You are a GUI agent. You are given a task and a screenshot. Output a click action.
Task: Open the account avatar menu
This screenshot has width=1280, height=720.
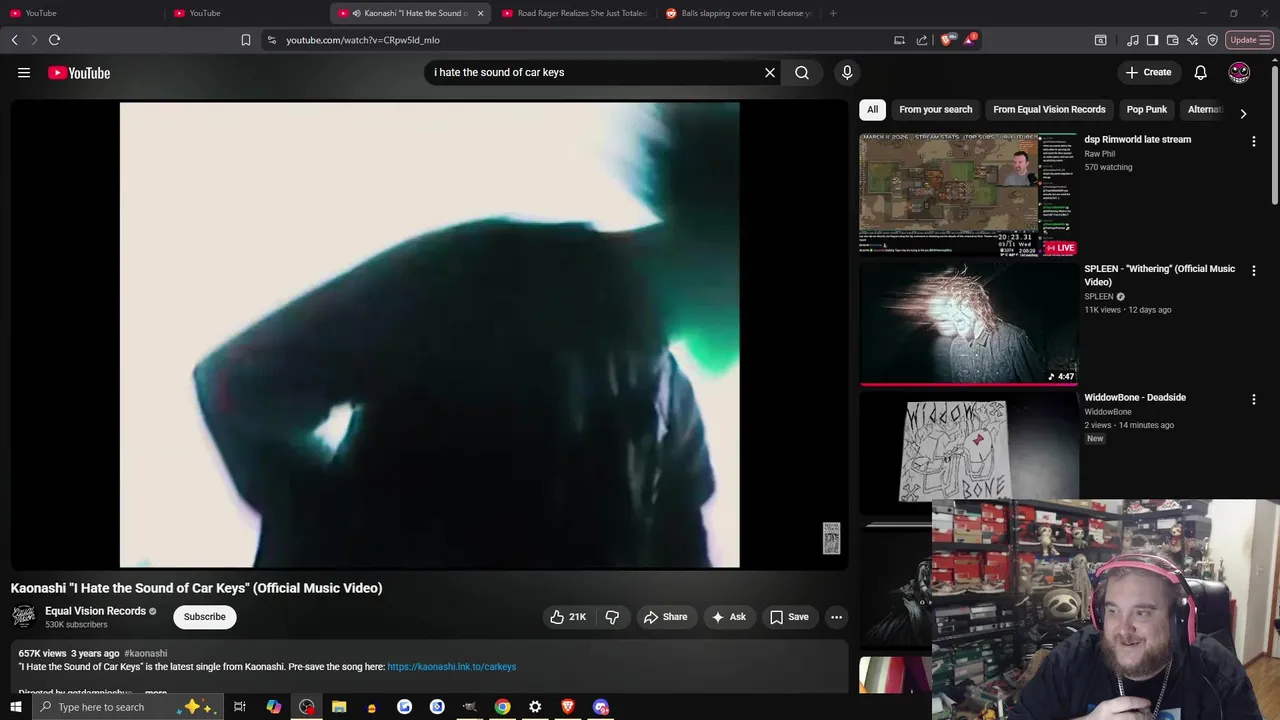(1239, 73)
